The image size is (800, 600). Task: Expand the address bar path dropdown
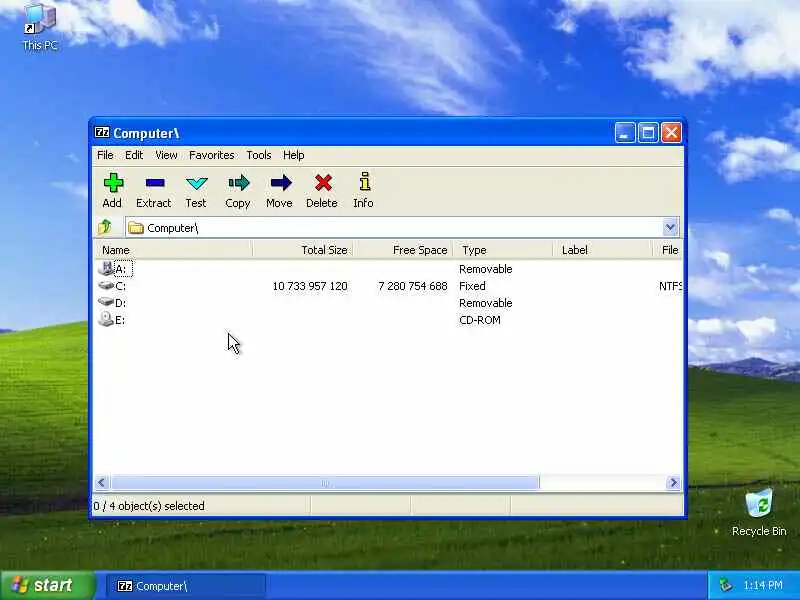[670, 227]
